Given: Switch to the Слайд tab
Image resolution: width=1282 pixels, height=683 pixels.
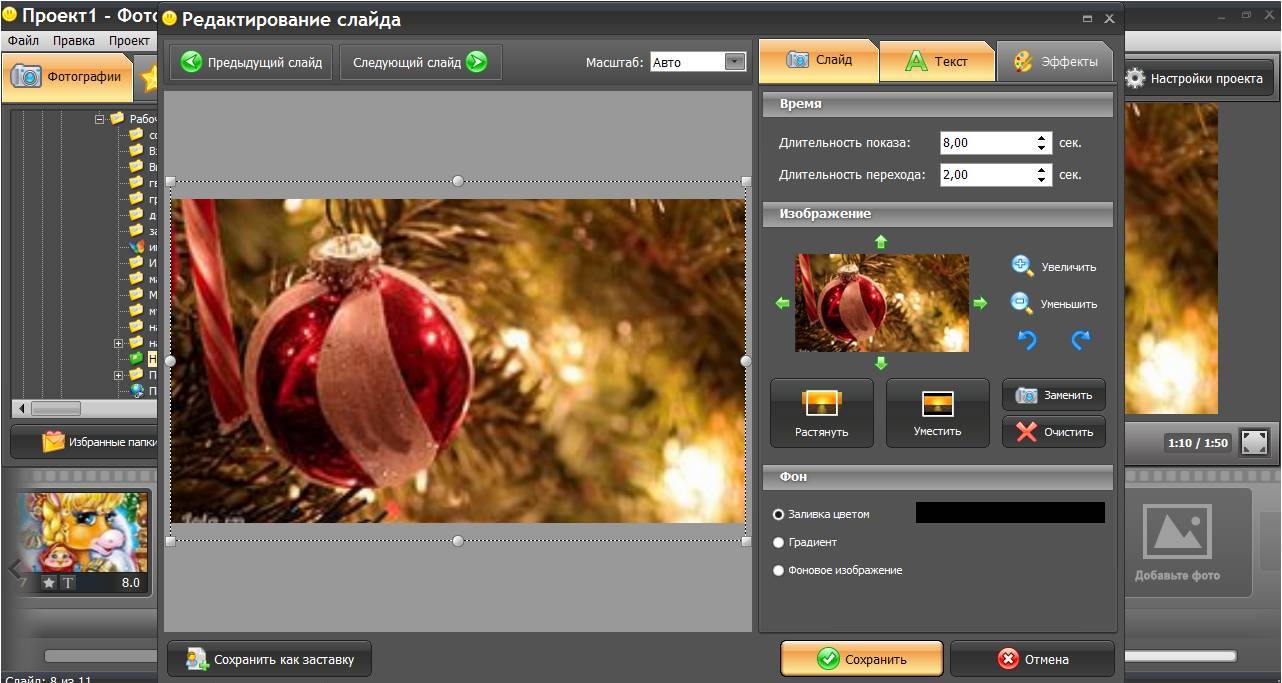Looking at the screenshot, I should [x=819, y=60].
